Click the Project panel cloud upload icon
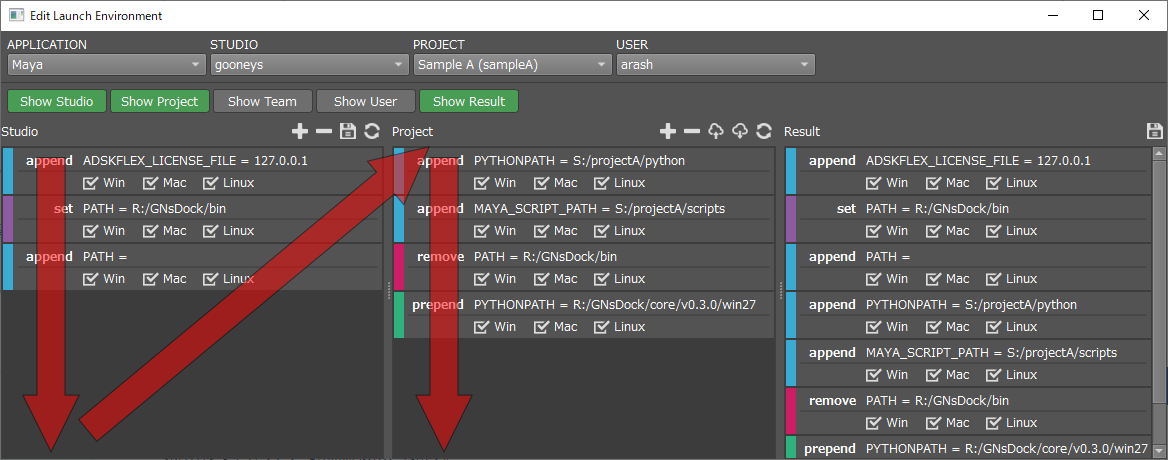 (x=716, y=131)
